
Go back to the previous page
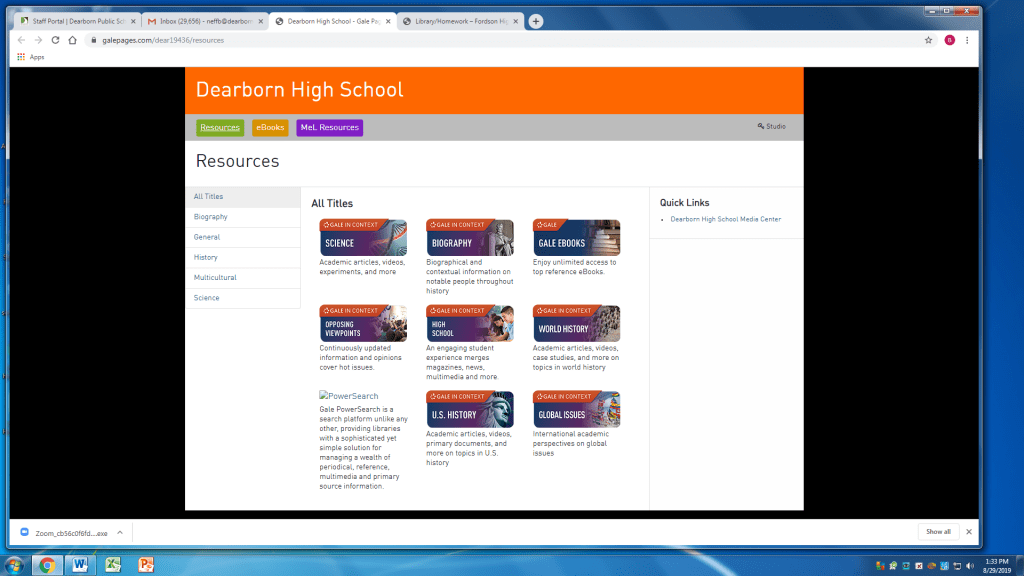[x=22, y=40]
